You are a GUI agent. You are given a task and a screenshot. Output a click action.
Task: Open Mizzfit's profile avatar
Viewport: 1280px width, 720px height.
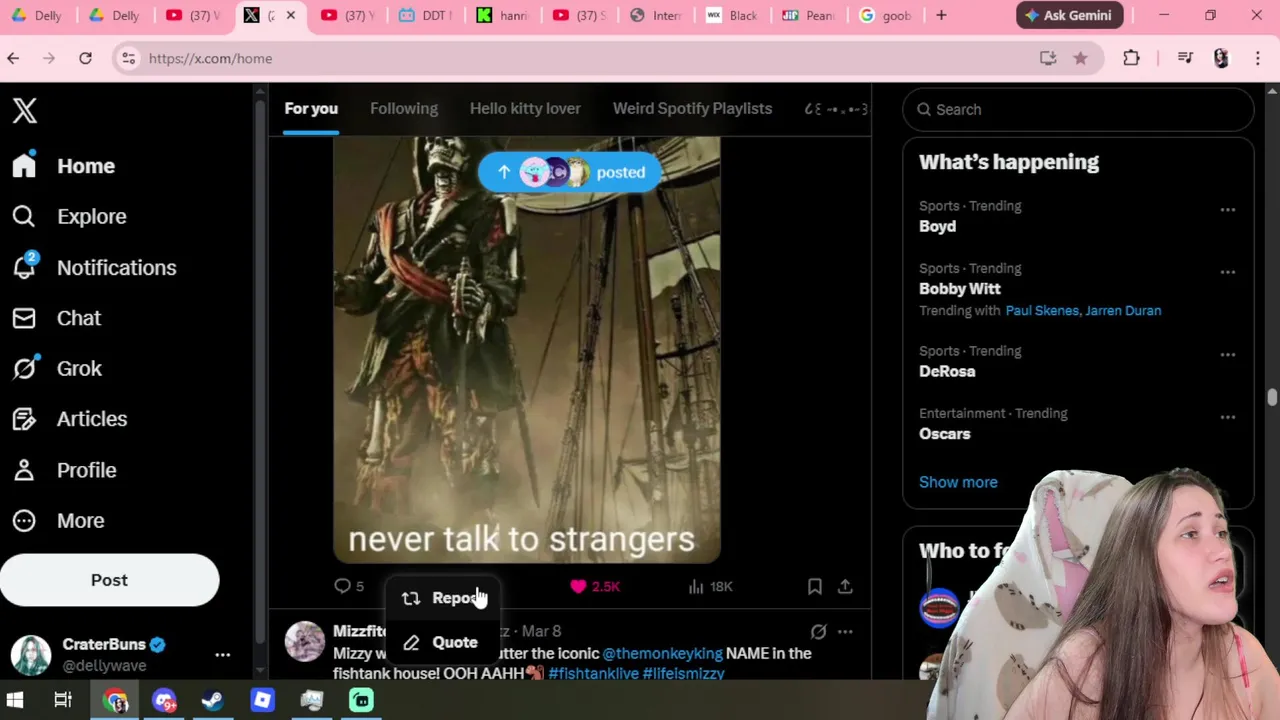point(304,642)
